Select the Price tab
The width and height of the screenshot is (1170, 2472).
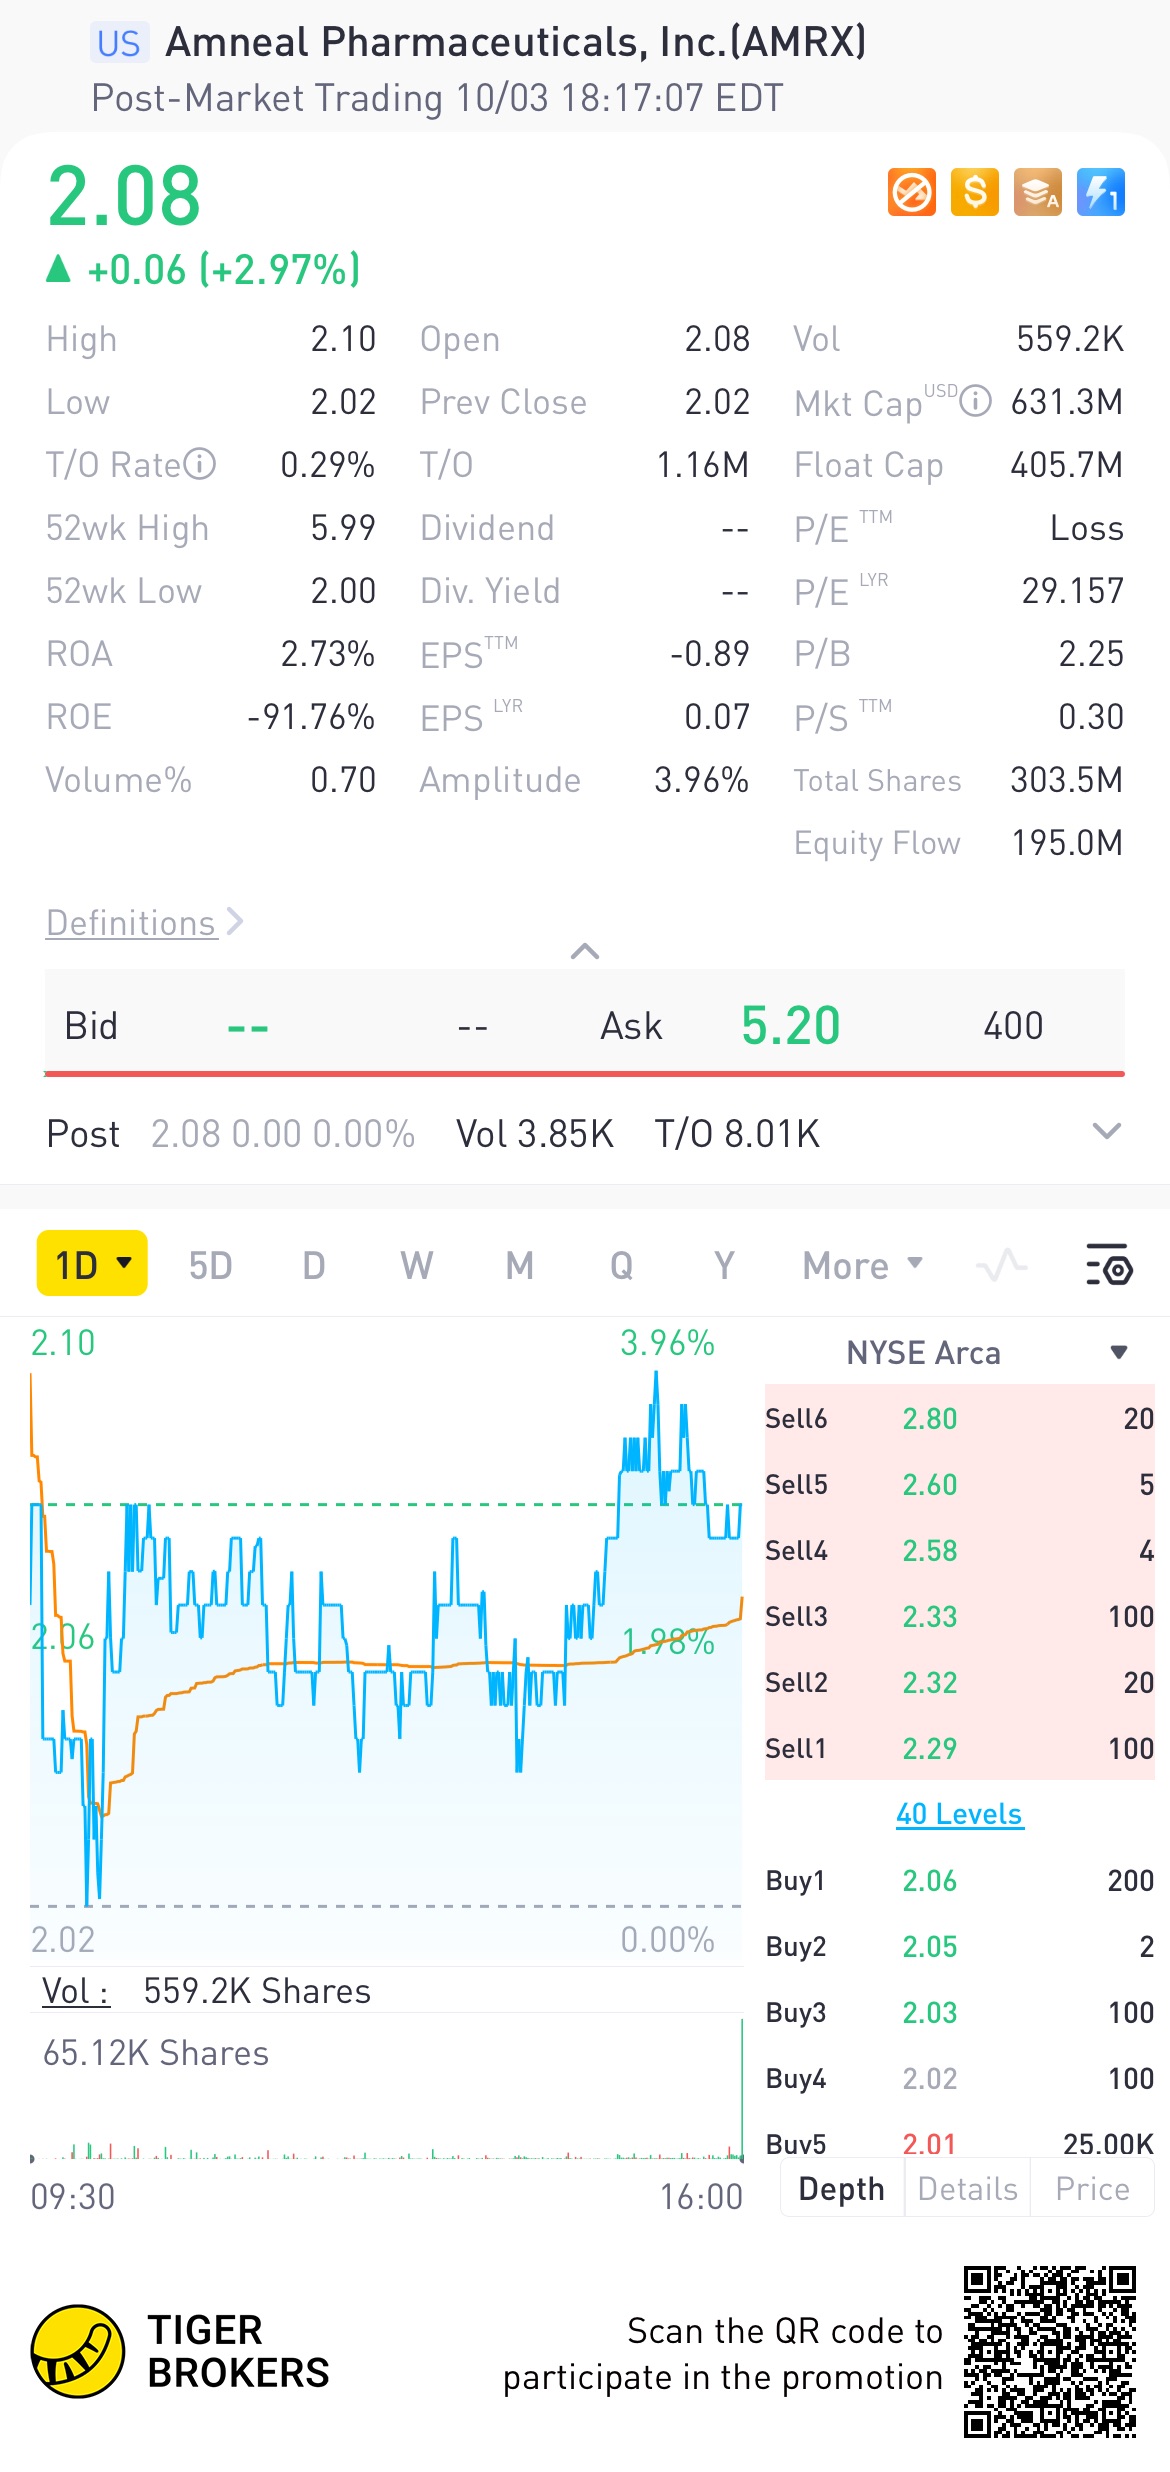click(1092, 2189)
